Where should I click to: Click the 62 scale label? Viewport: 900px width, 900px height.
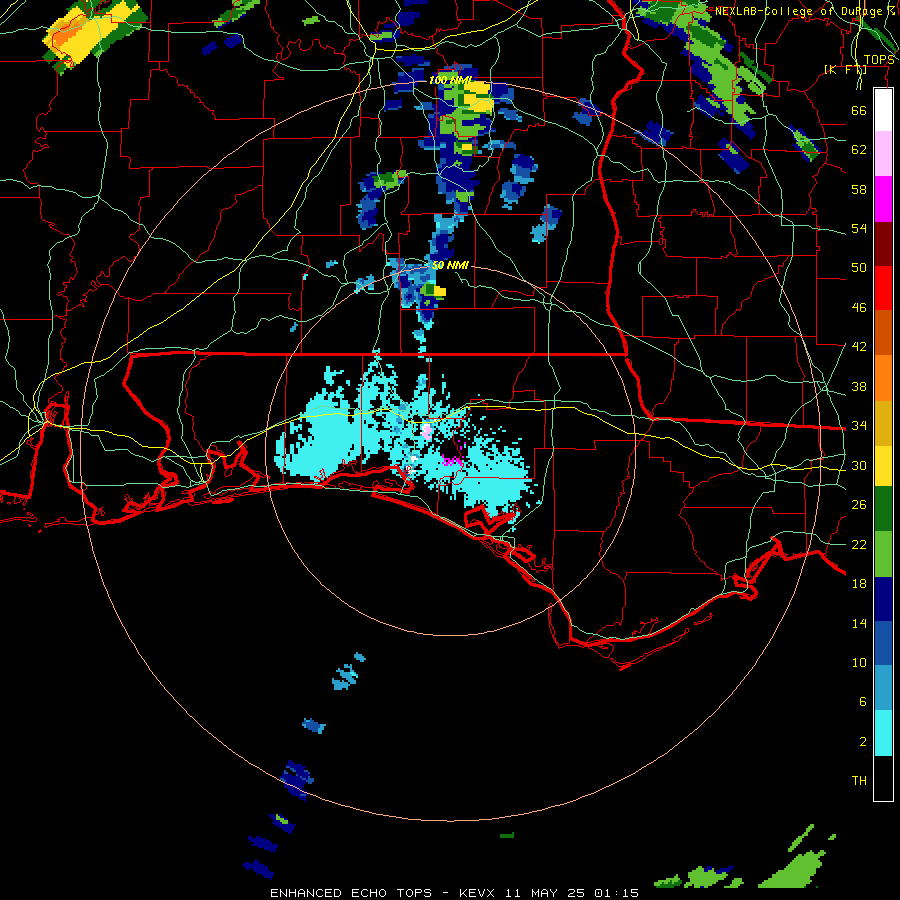tap(859, 150)
